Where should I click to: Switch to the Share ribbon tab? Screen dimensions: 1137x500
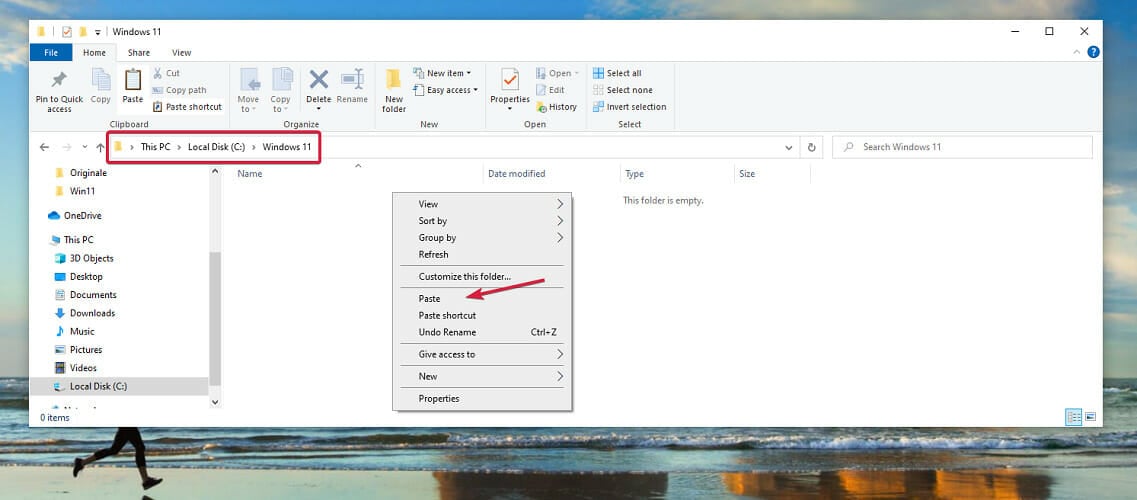[x=138, y=52]
